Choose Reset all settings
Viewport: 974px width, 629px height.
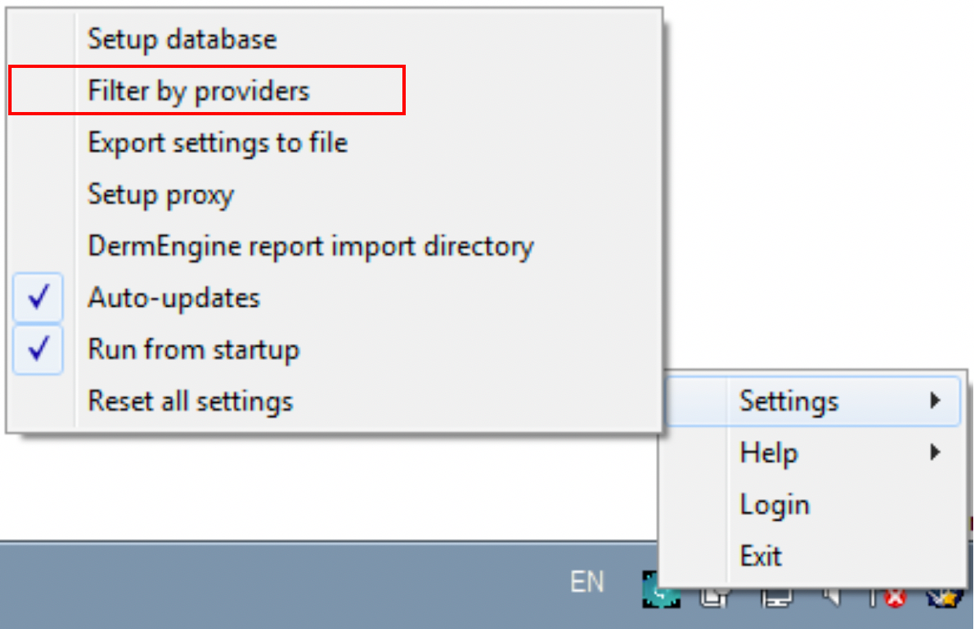pyautogui.click(x=191, y=402)
